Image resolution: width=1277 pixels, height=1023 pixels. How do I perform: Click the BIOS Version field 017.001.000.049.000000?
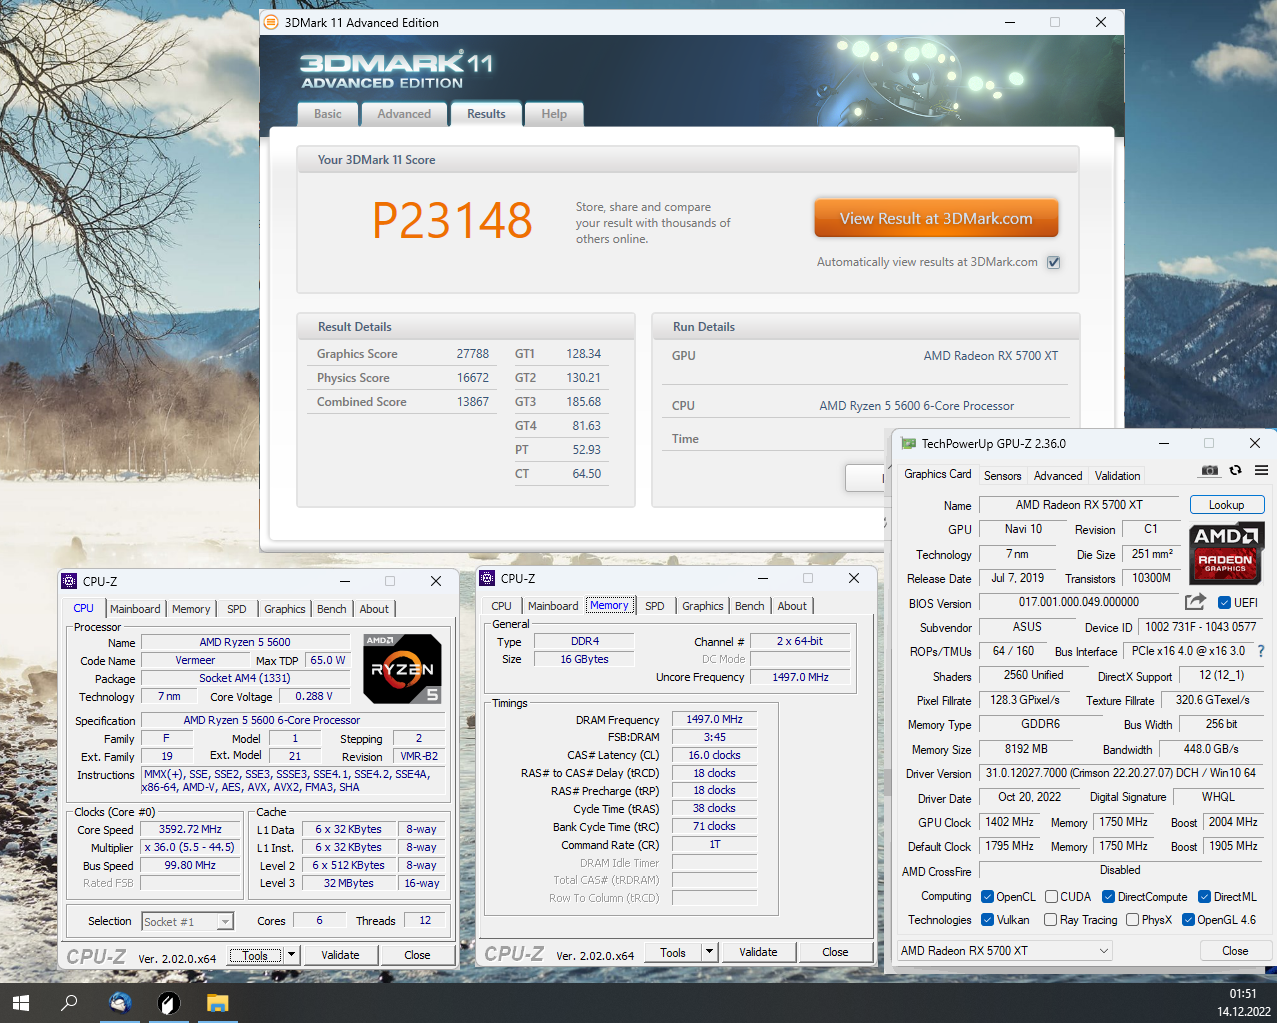click(x=1079, y=602)
